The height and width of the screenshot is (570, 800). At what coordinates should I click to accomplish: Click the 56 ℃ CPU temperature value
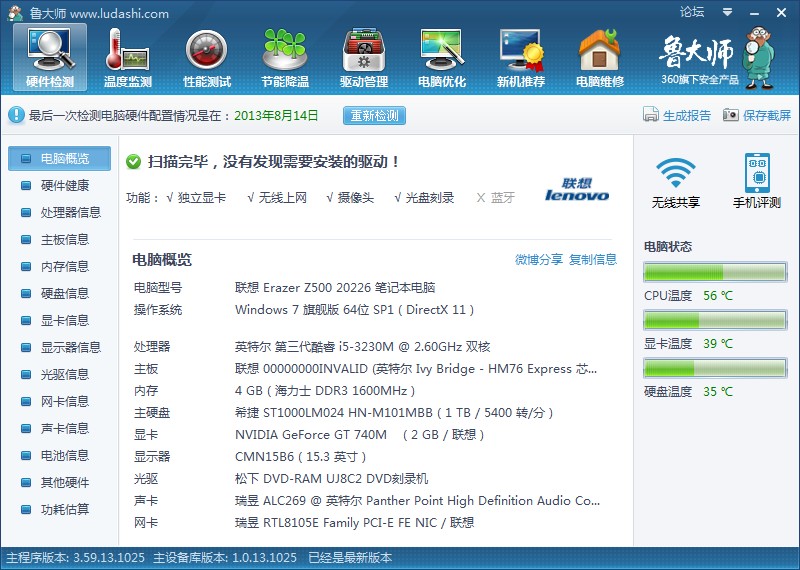718,295
